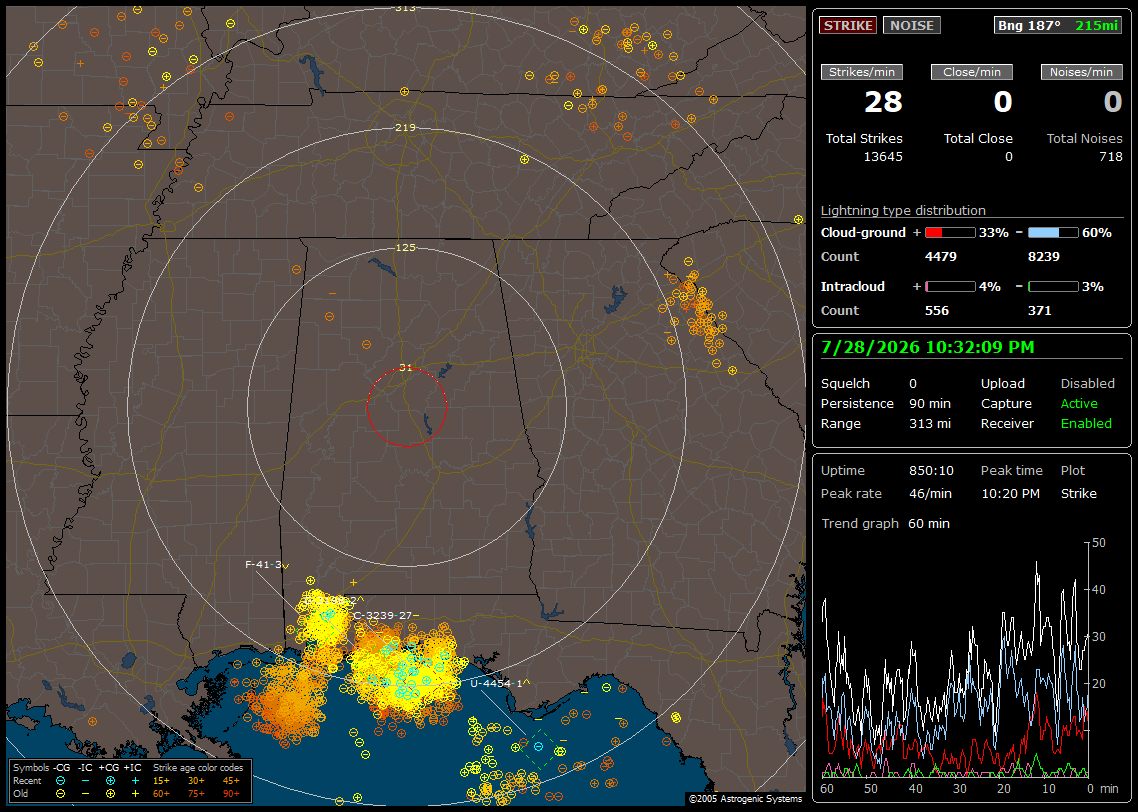Click the old +IC yellow plus symbol
Screen dimensions: 1138x812
[x=135, y=794]
